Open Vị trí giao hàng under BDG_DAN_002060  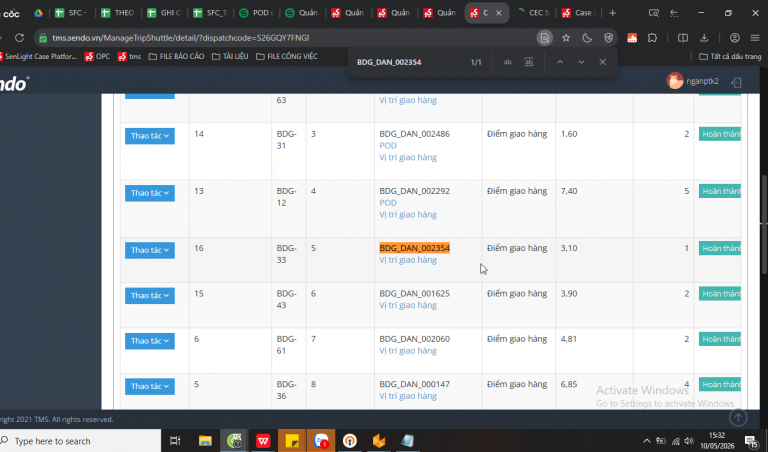(408, 351)
